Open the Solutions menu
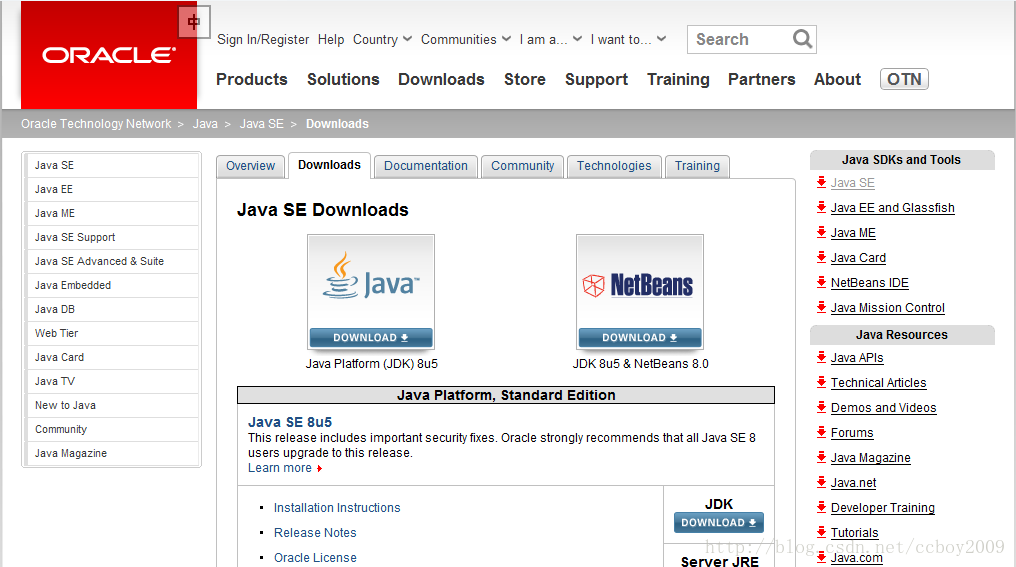 tap(343, 79)
